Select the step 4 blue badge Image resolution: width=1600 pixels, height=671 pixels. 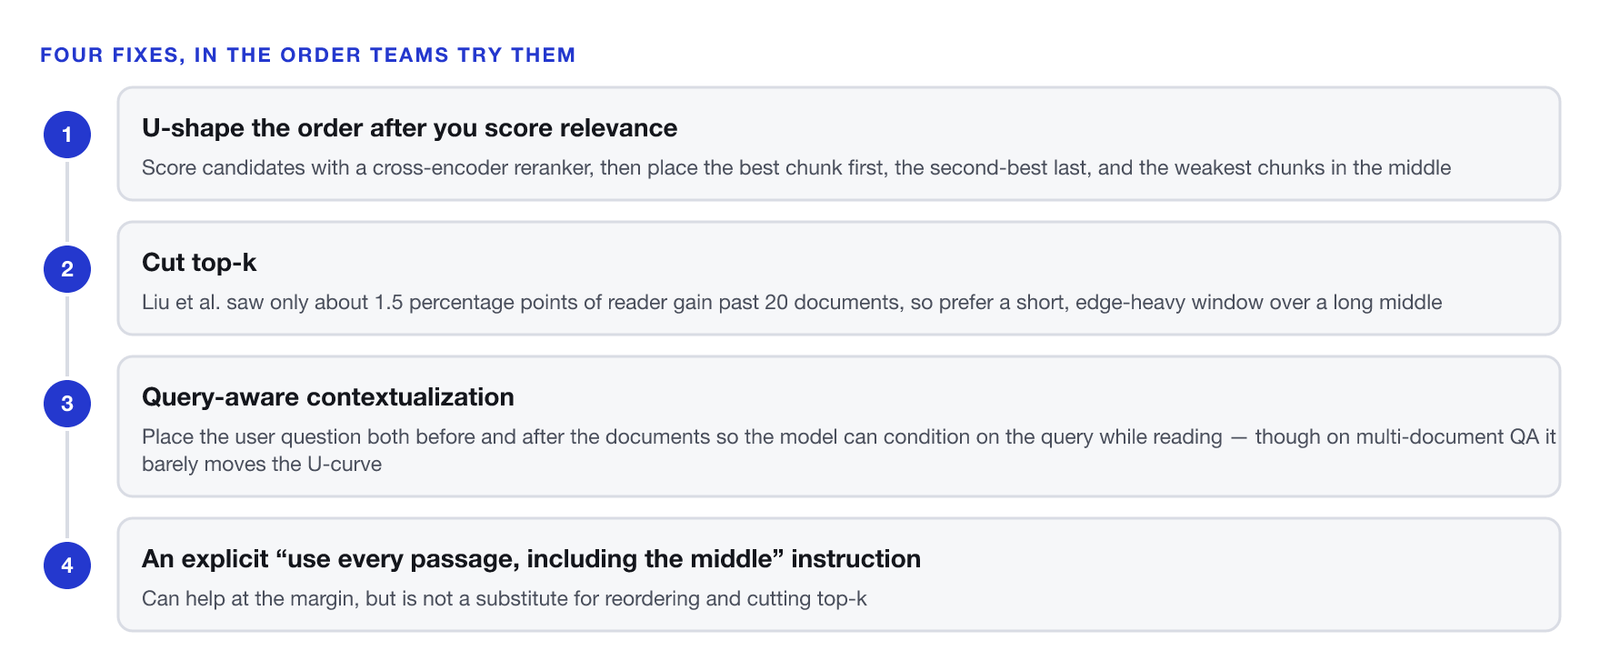tap(67, 565)
